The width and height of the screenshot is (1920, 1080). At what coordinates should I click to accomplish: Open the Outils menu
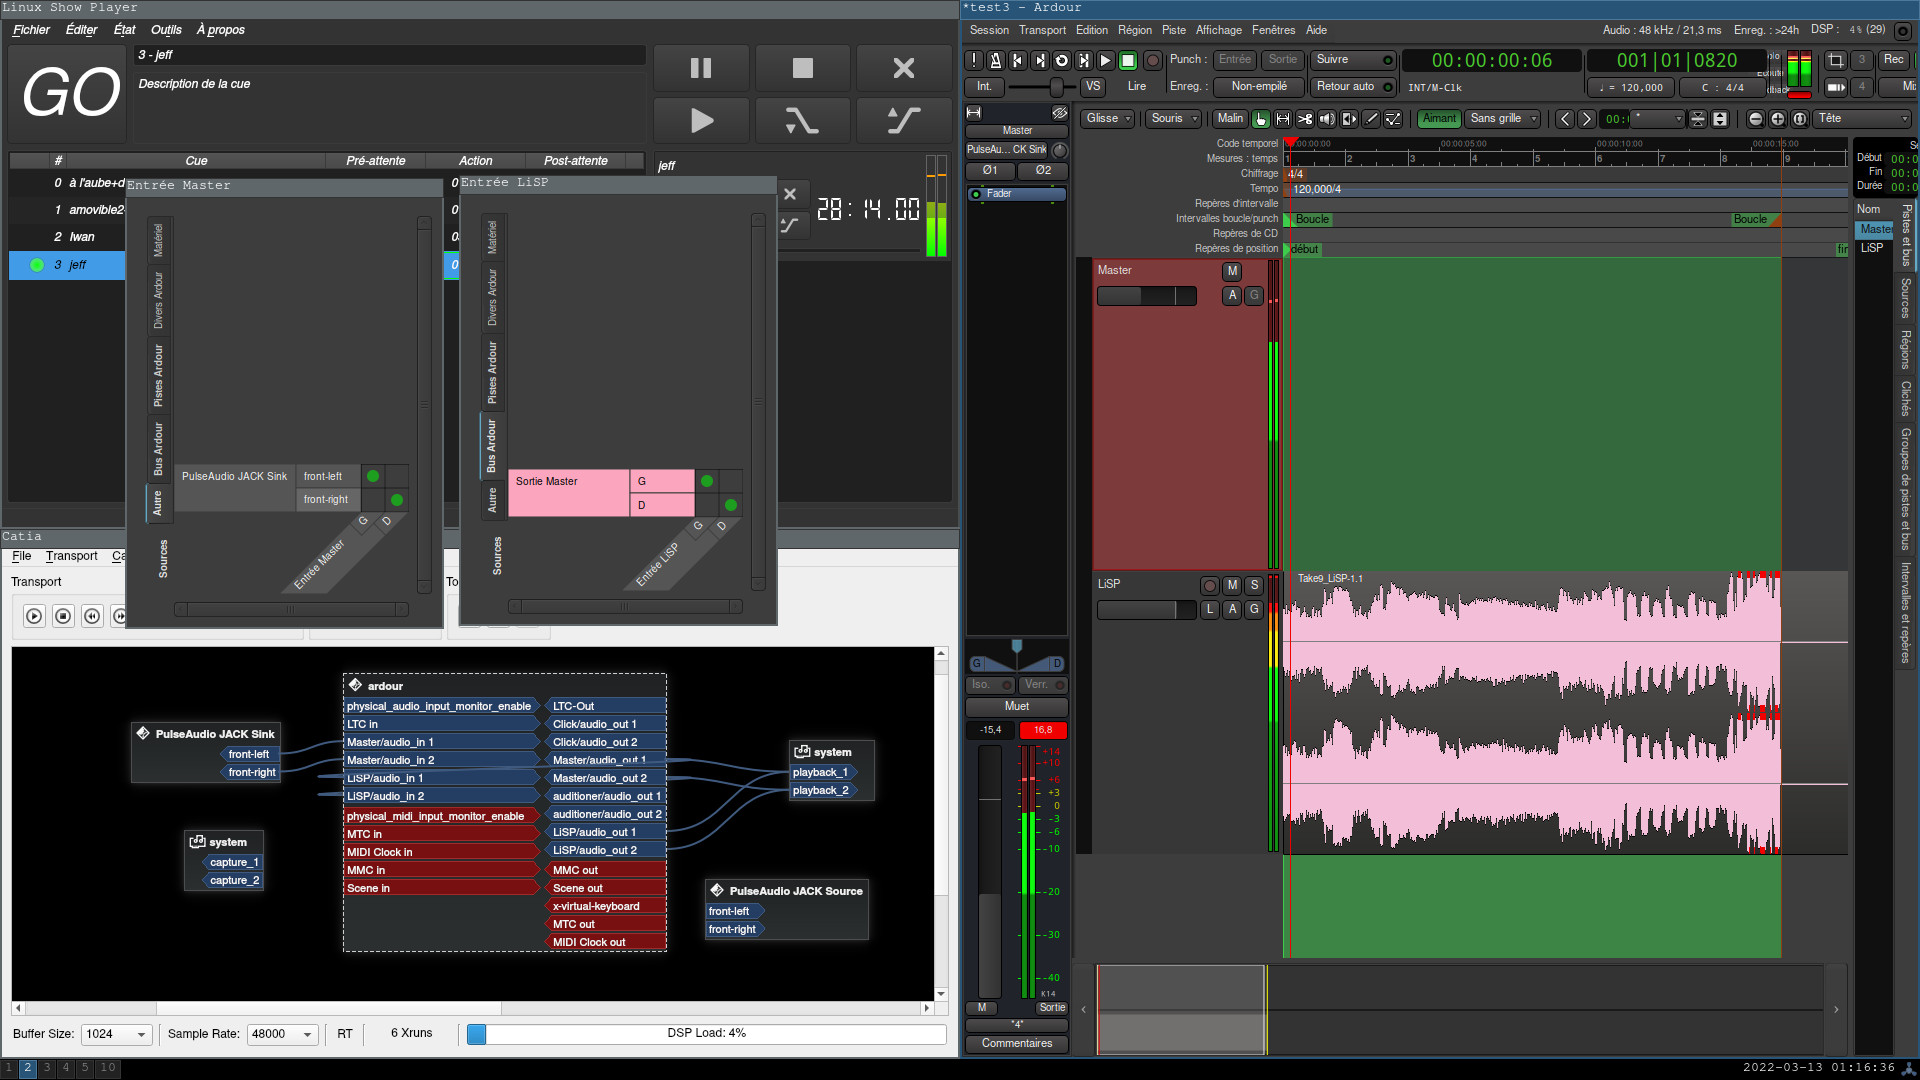point(166,30)
